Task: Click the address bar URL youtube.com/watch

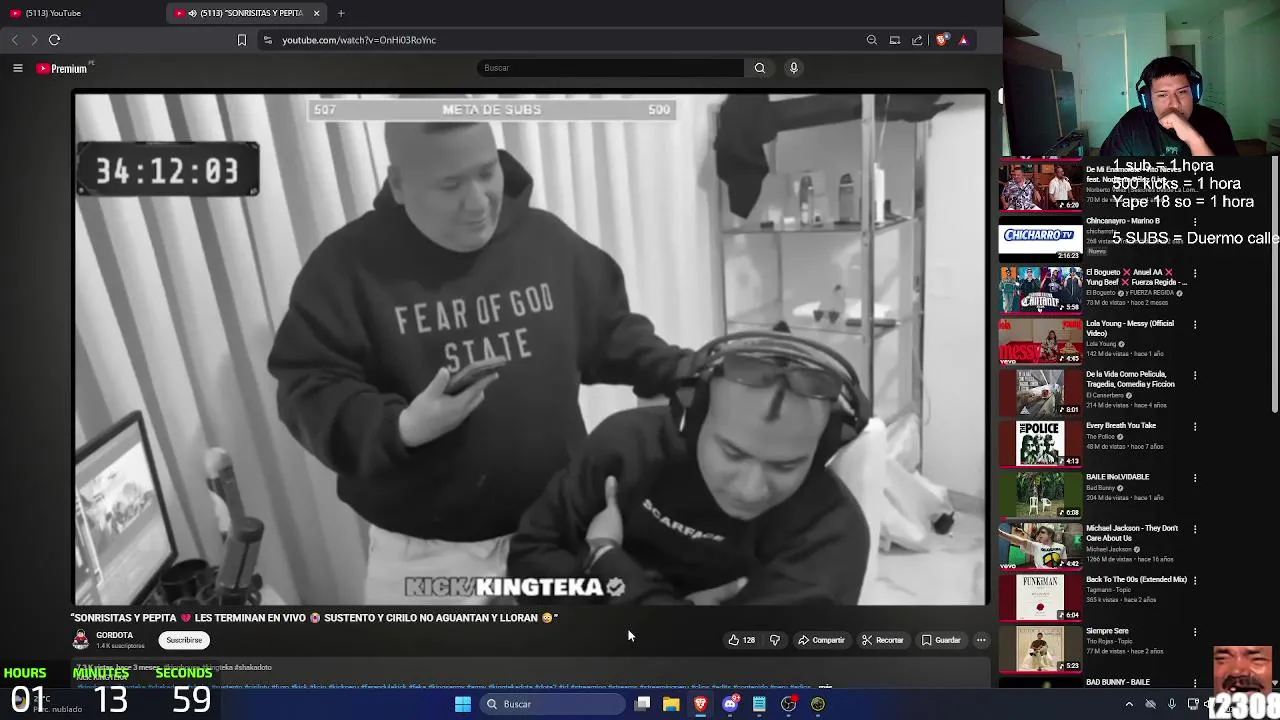Action: click(x=359, y=40)
